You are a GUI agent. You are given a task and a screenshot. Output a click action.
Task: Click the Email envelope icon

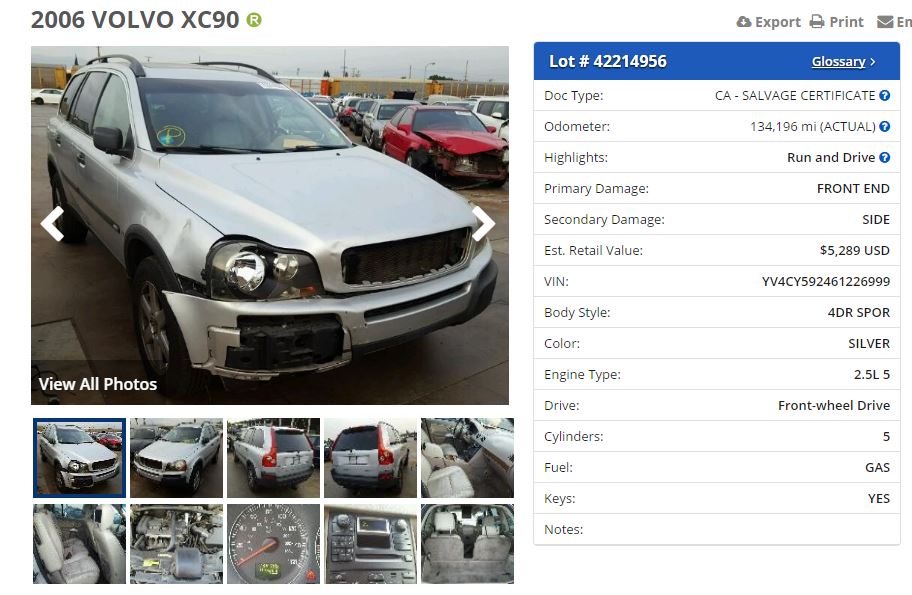[885, 22]
